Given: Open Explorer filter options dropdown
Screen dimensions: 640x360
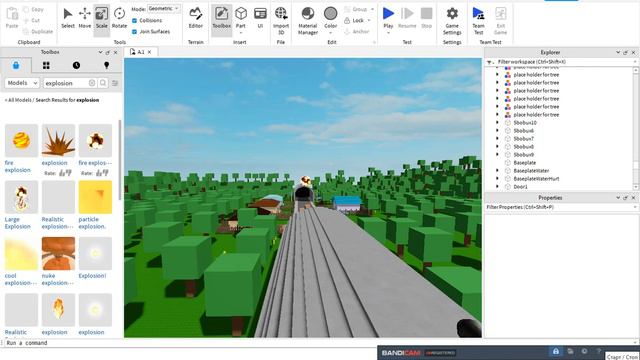Looking at the screenshot, I should click(489, 62).
